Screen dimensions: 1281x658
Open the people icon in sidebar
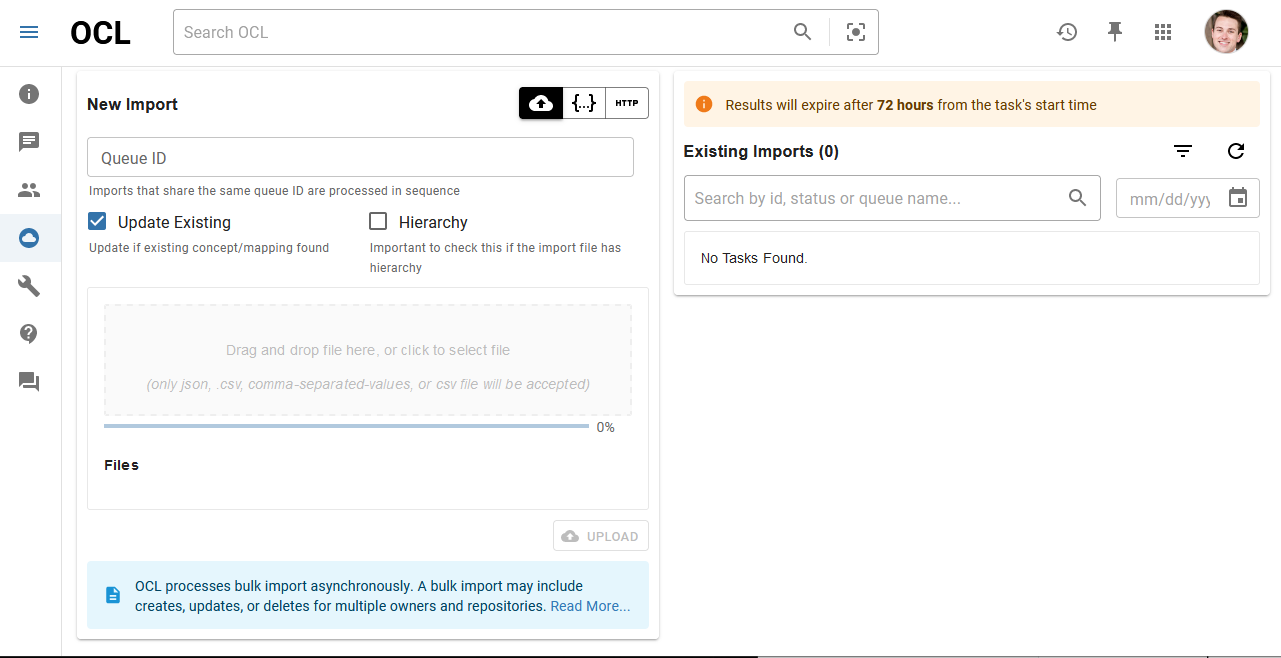[29, 190]
